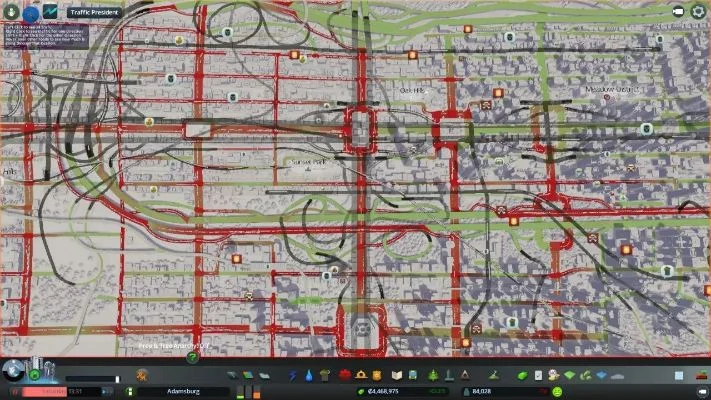The width and height of the screenshot is (711, 400).
Task: Toggle the simulation pause button
Action: click(x=16, y=391)
